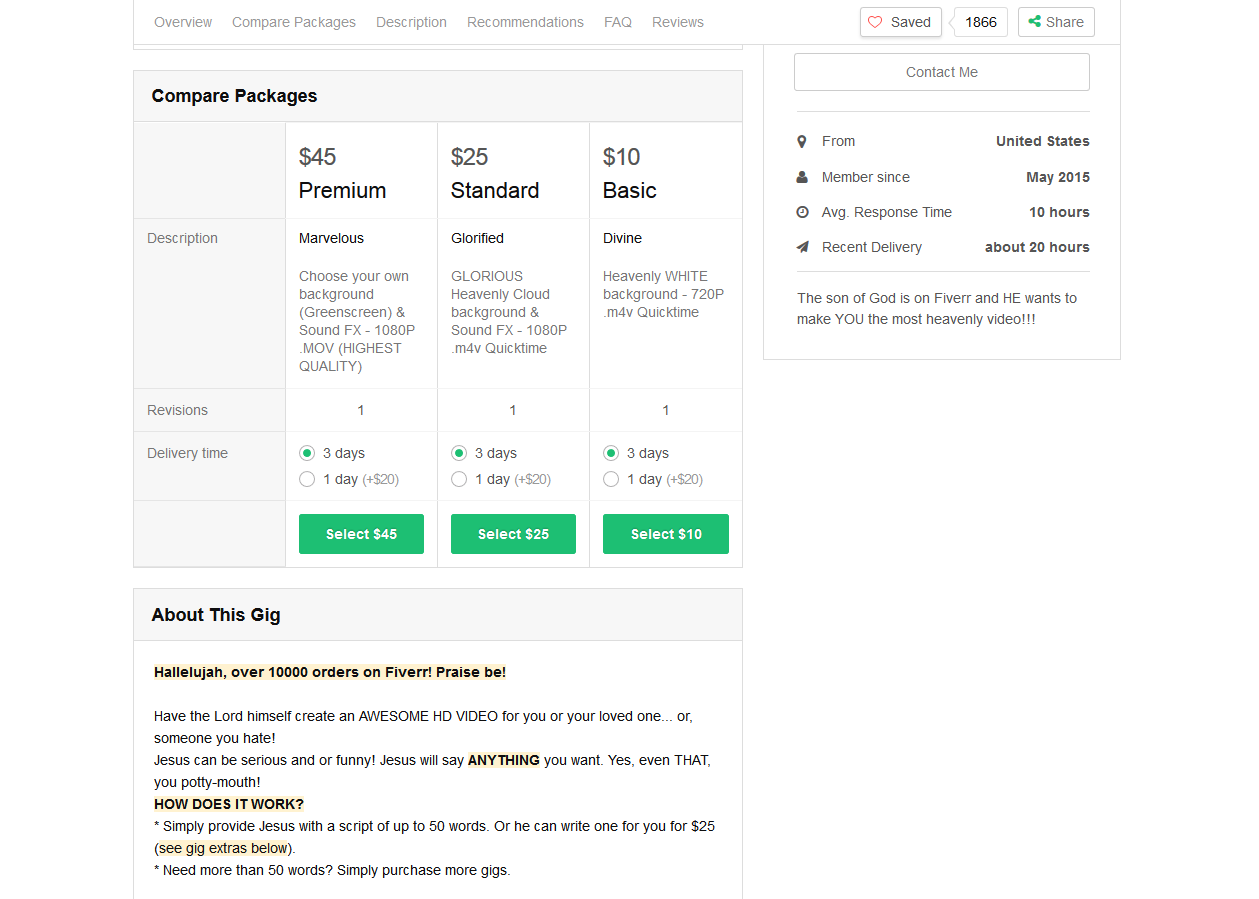
Task: Select 3 days delivery for Premium package
Action: point(307,453)
